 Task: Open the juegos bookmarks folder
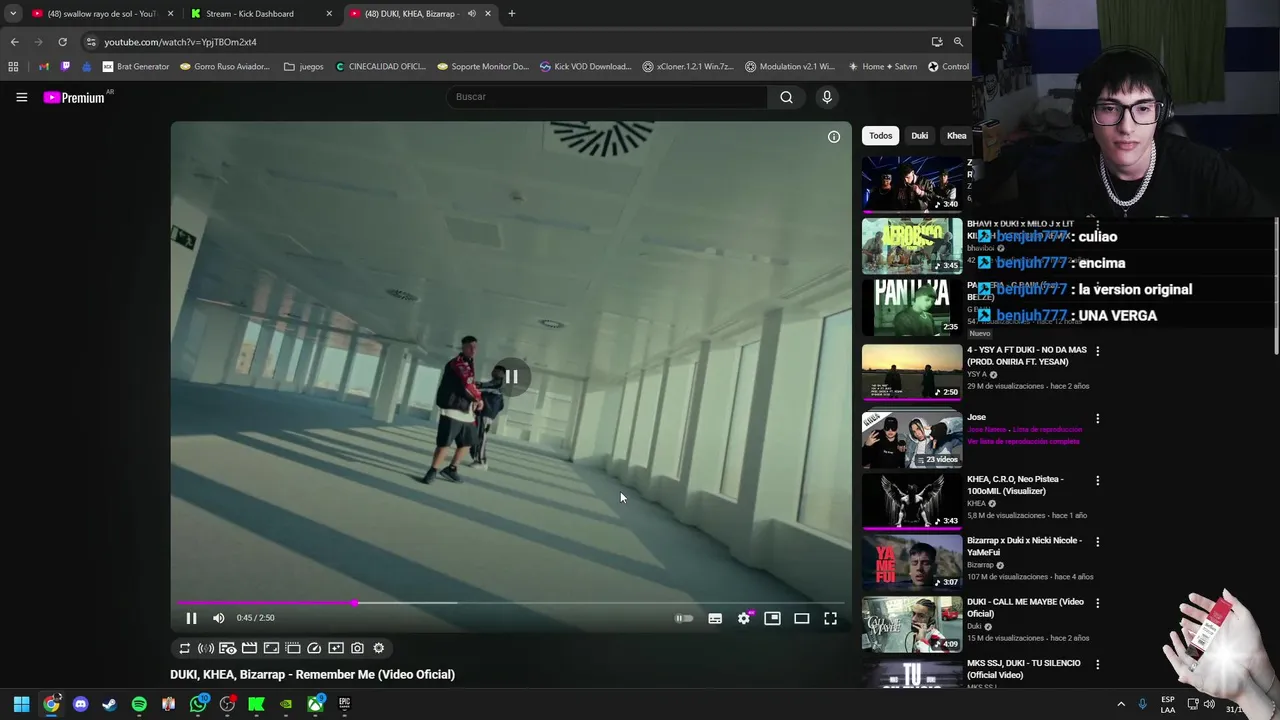point(304,67)
